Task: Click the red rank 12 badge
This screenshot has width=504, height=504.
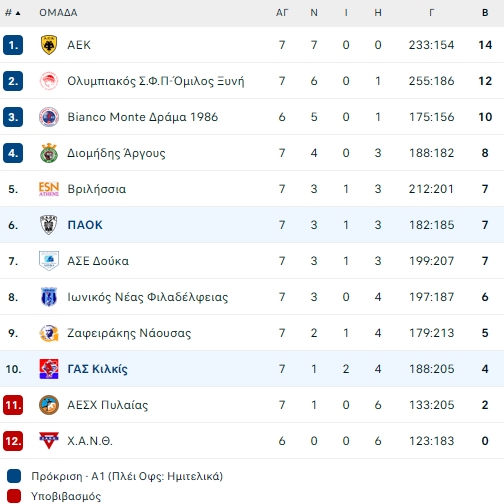Action: pos(13,441)
